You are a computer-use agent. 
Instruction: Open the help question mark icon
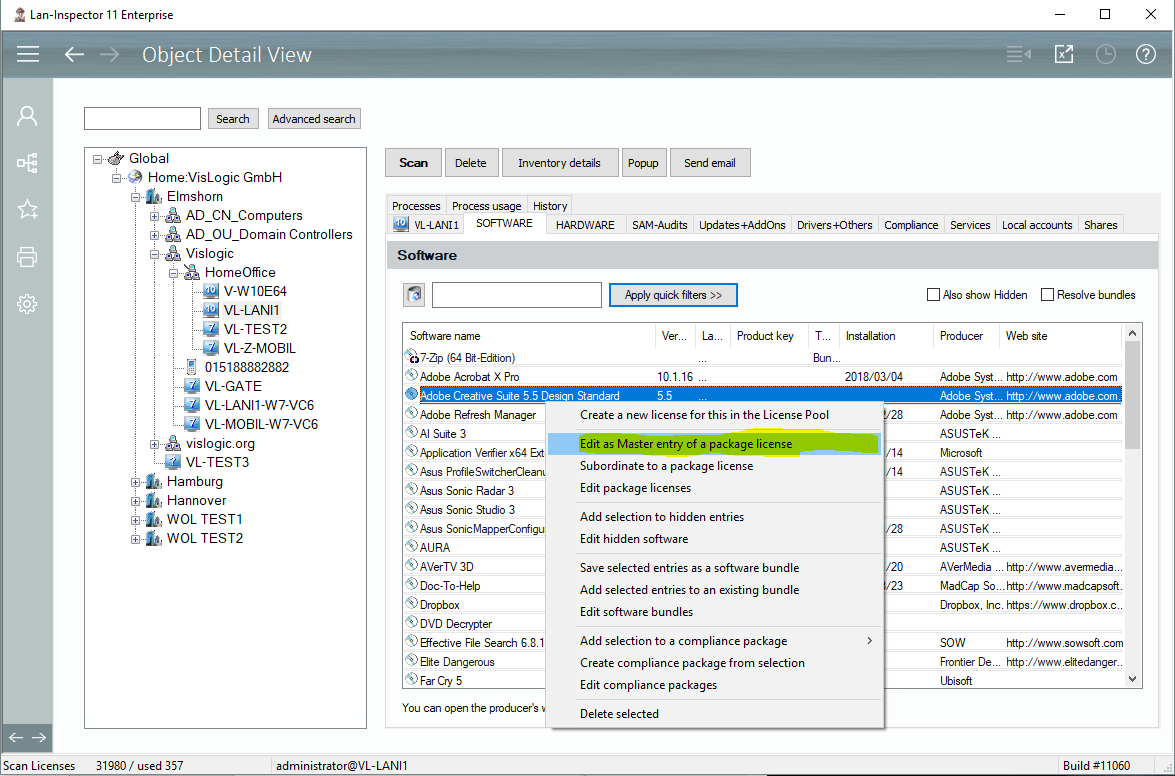click(1145, 54)
